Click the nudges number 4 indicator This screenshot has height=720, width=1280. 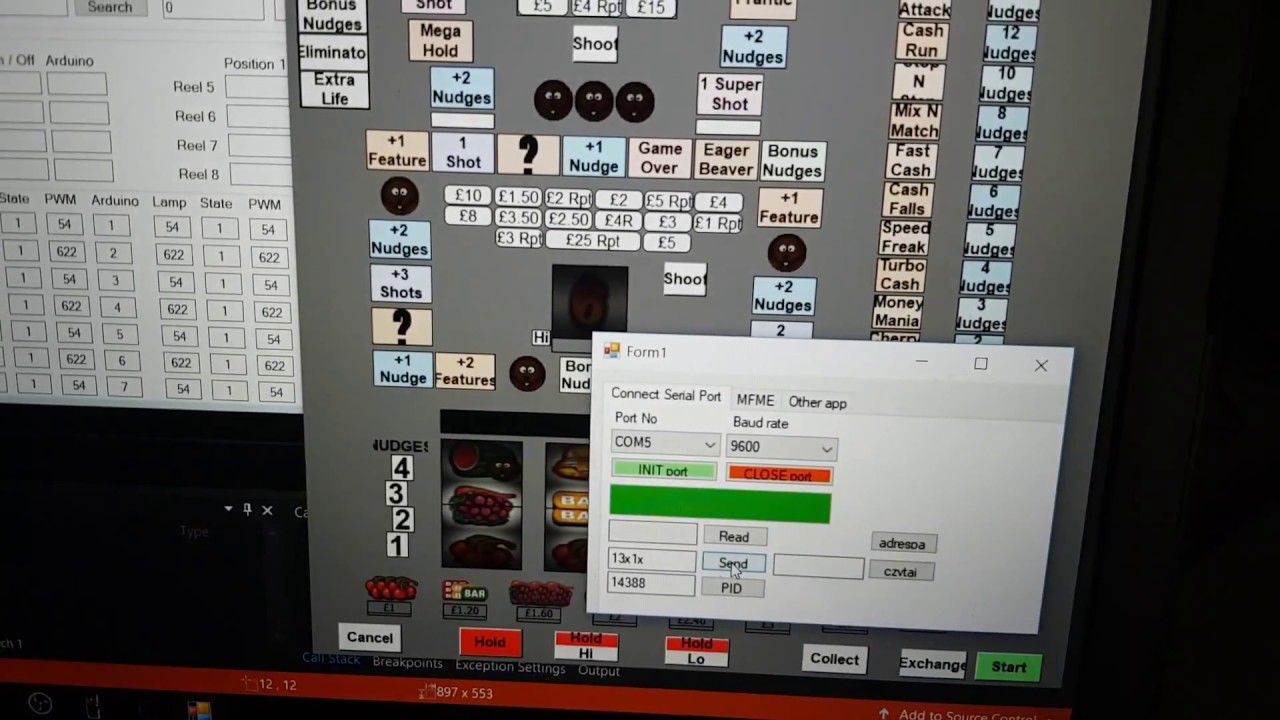click(x=401, y=468)
